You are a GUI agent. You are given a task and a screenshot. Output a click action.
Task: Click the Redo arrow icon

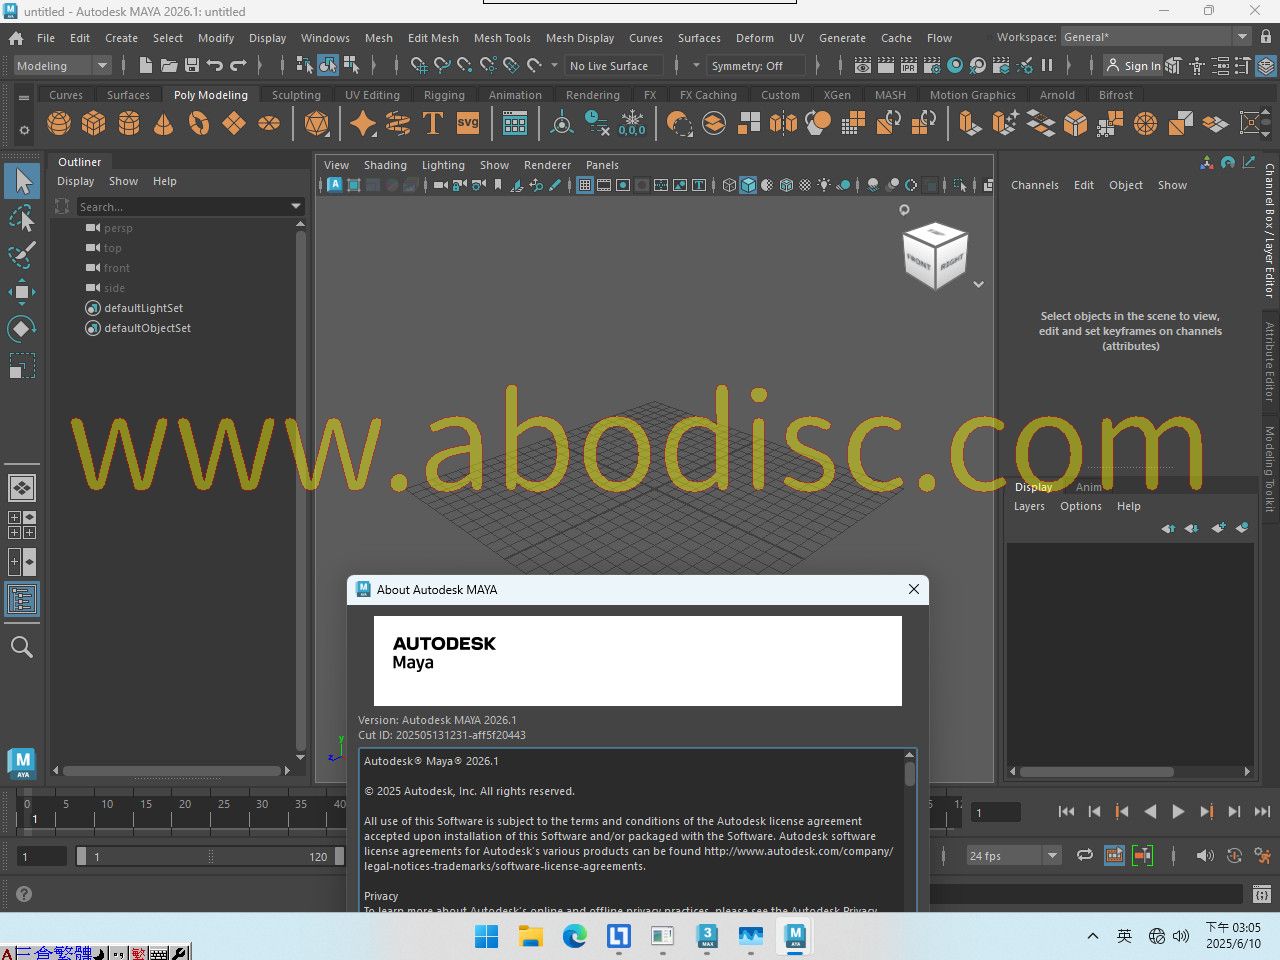coord(238,65)
